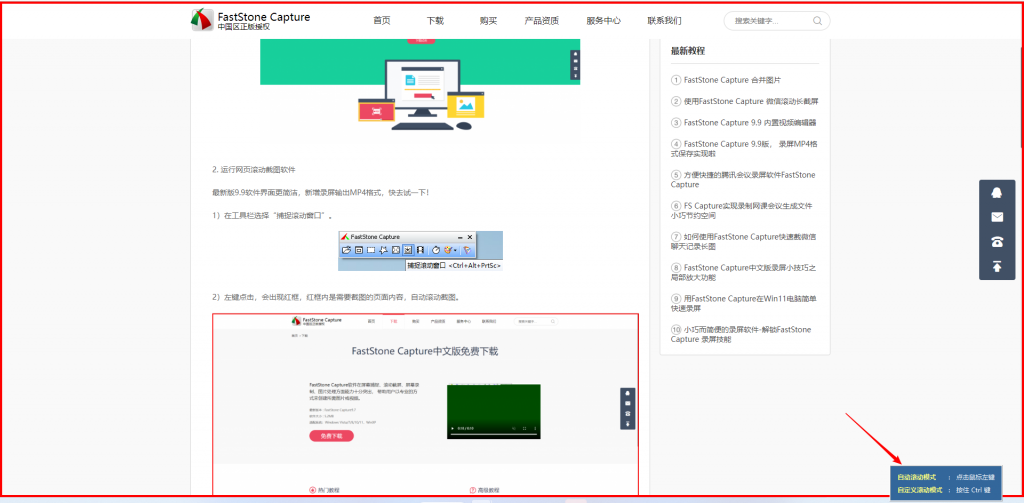1024x503 pixels.
Task: Click the FastStone Capture logo in header
Action: 250,20
